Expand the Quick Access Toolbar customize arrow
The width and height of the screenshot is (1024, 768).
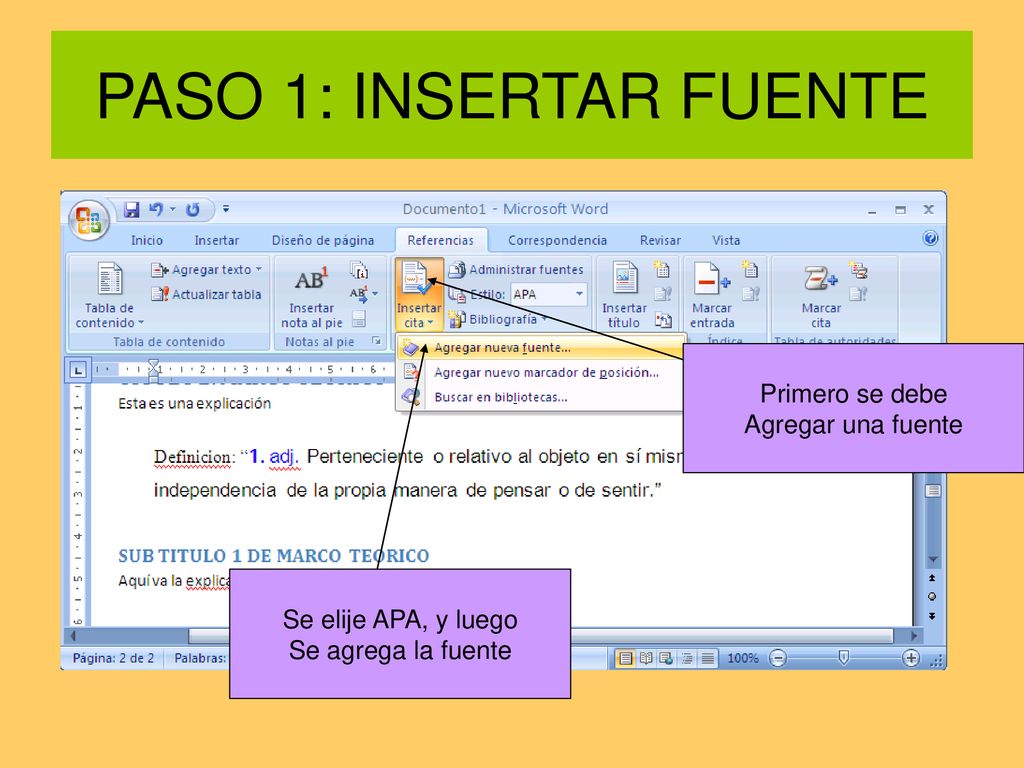point(226,209)
